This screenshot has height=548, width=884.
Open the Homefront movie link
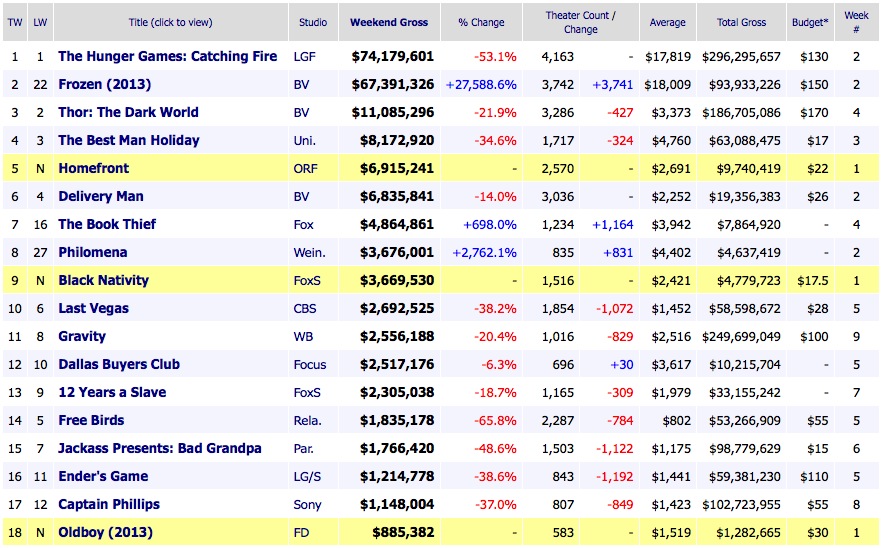[93, 169]
